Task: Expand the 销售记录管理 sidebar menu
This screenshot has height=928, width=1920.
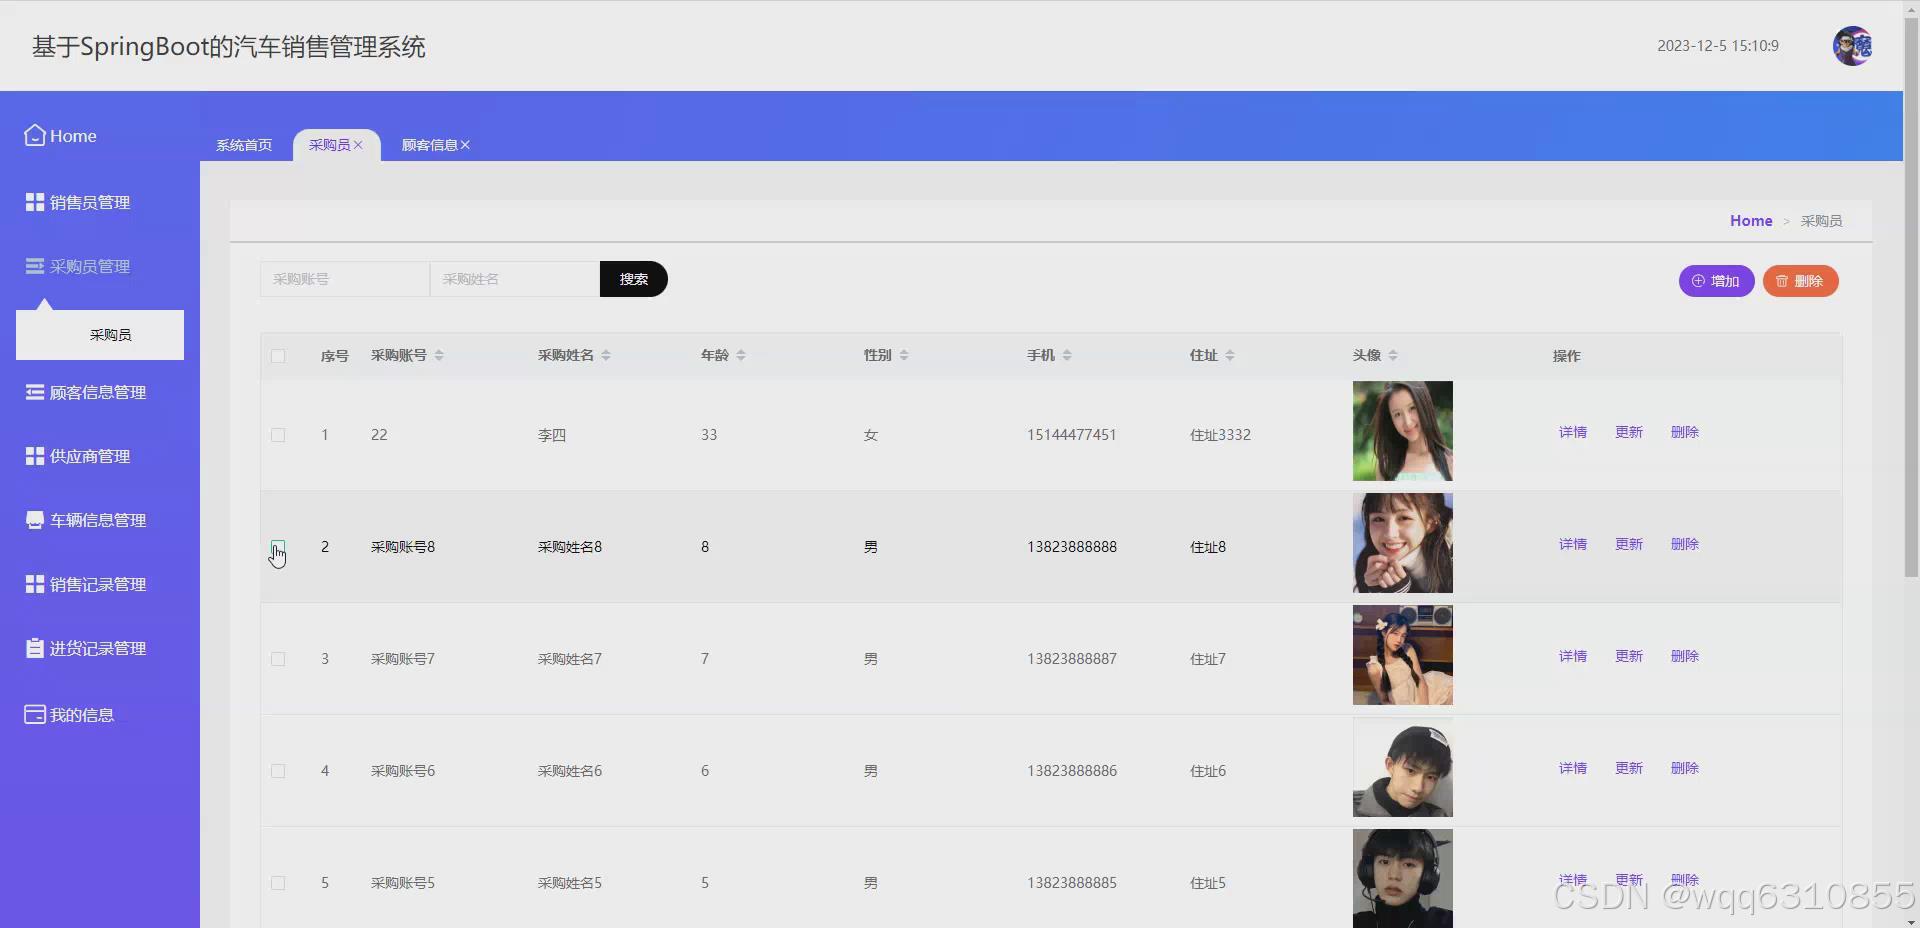Action: coord(98,584)
